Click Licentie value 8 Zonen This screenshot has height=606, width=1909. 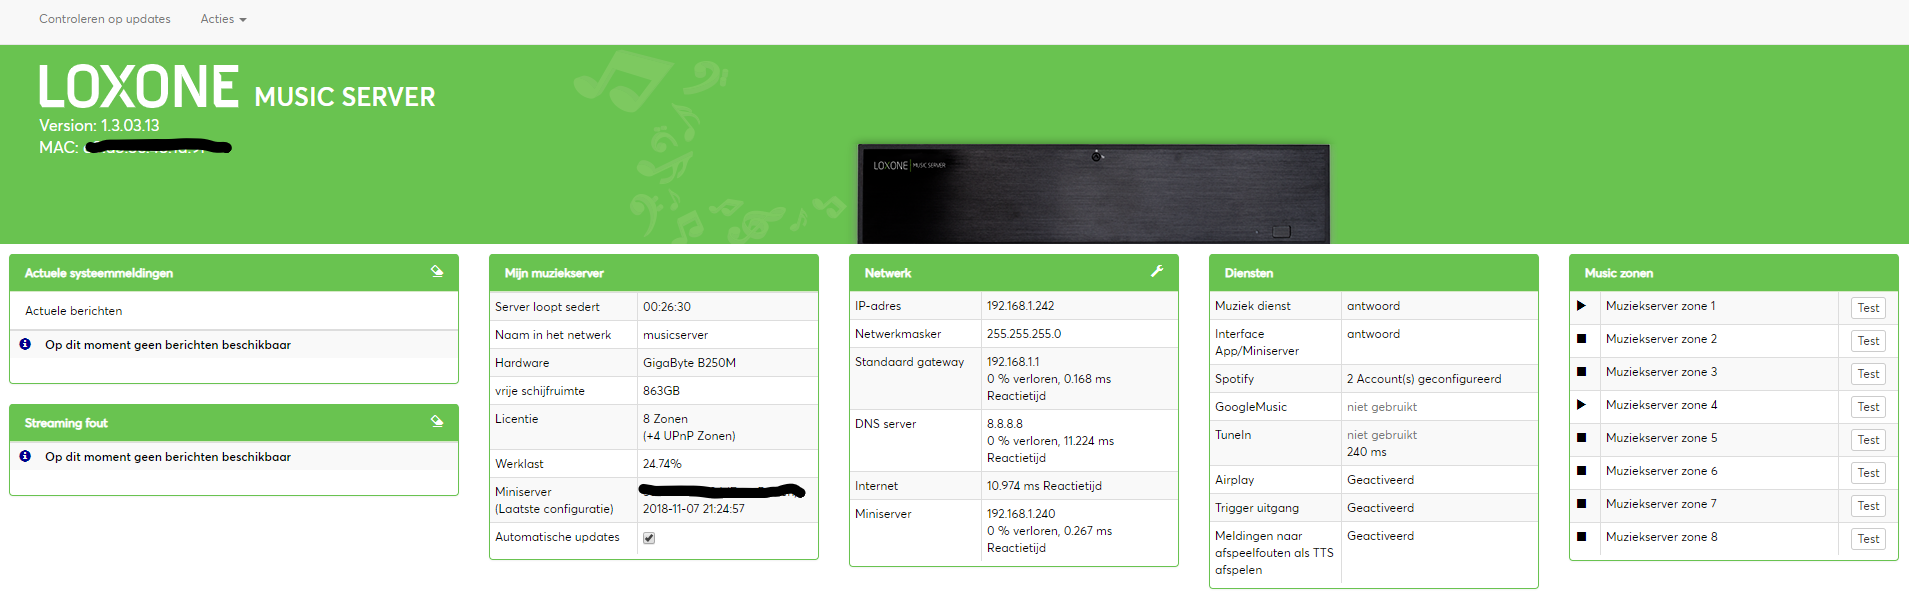coord(665,419)
